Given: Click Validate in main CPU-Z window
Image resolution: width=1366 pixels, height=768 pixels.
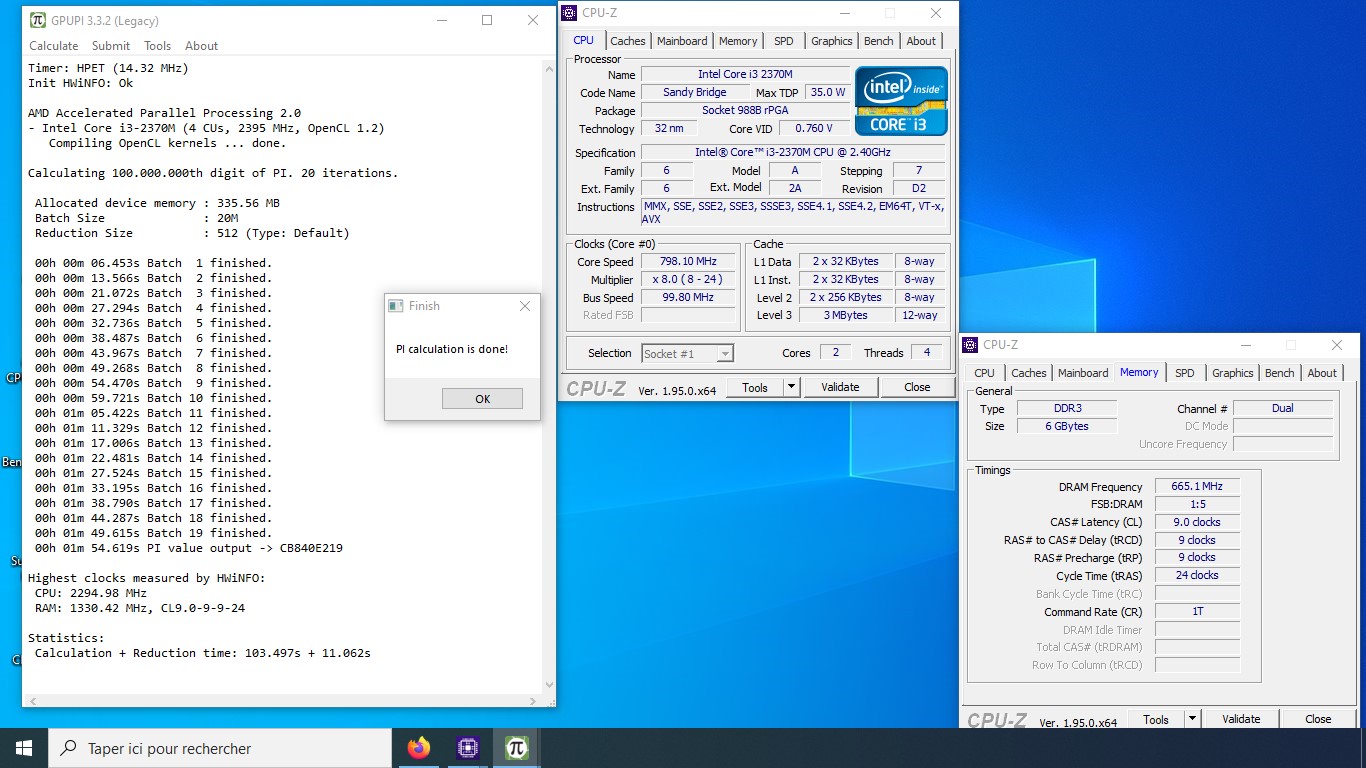Looking at the screenshot, I should (840, 387).
